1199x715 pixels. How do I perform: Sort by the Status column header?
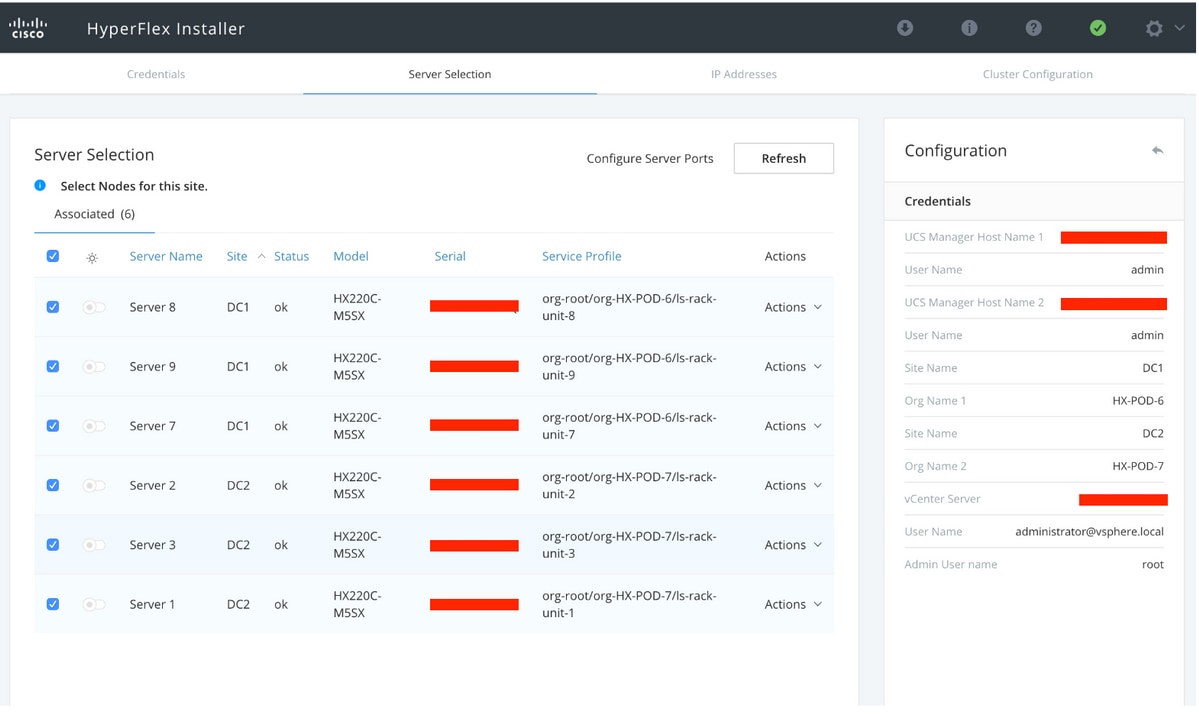291,256
